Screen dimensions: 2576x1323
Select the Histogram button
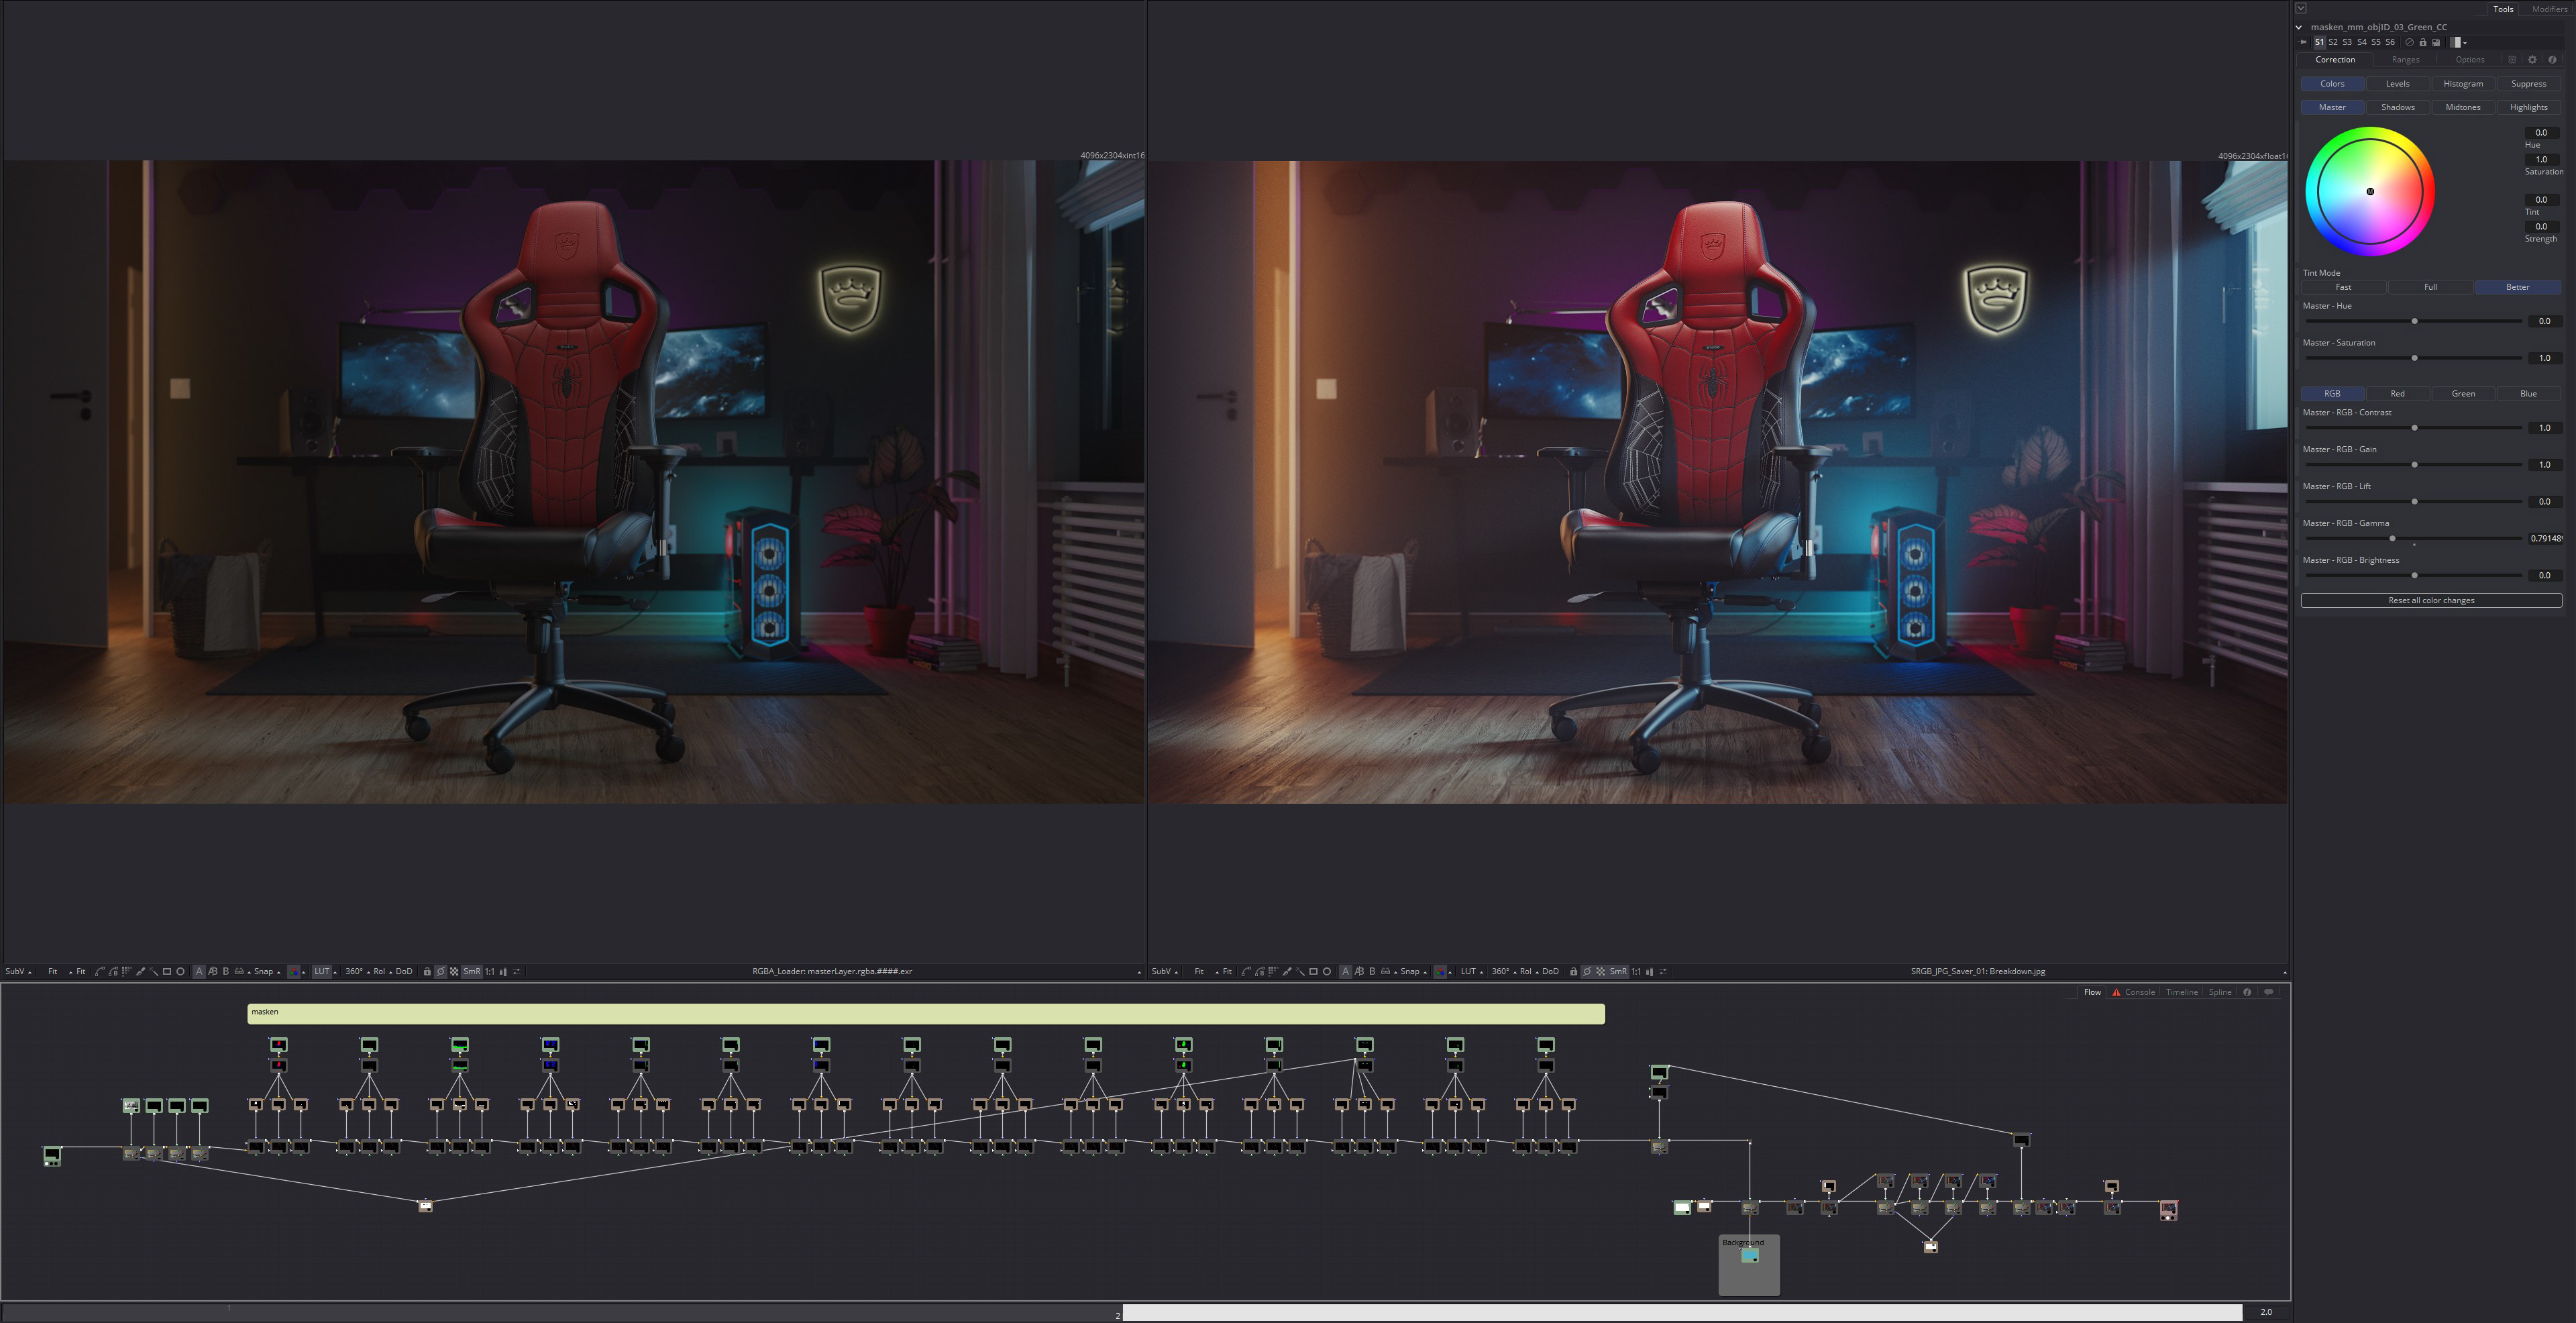[x=2463, y=84]
